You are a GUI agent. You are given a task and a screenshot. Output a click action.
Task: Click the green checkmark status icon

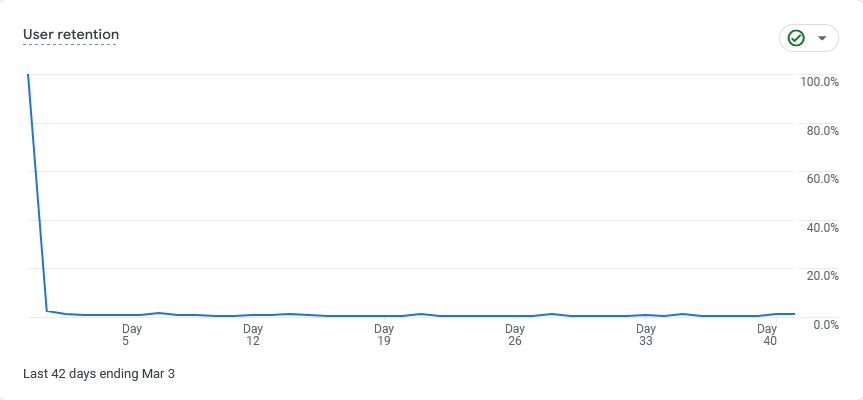[x=796, y=38]
